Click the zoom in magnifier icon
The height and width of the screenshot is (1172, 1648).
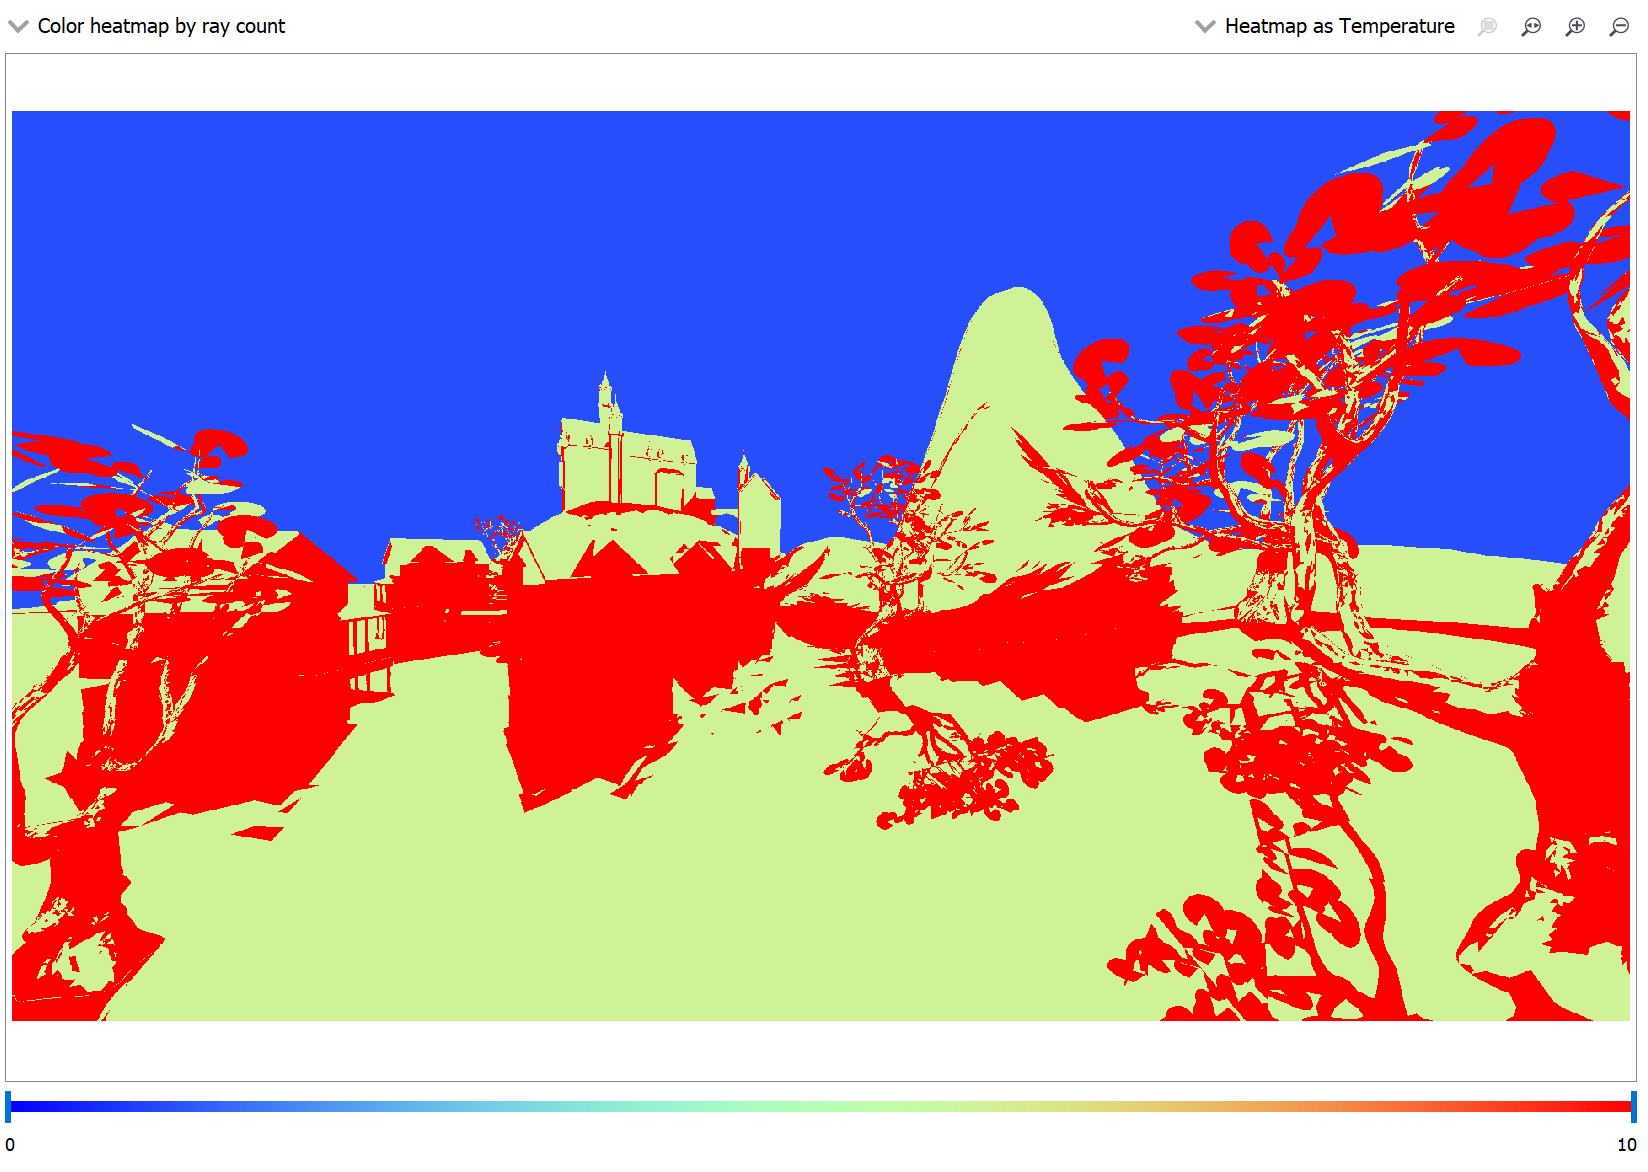tap(1575, 27)
